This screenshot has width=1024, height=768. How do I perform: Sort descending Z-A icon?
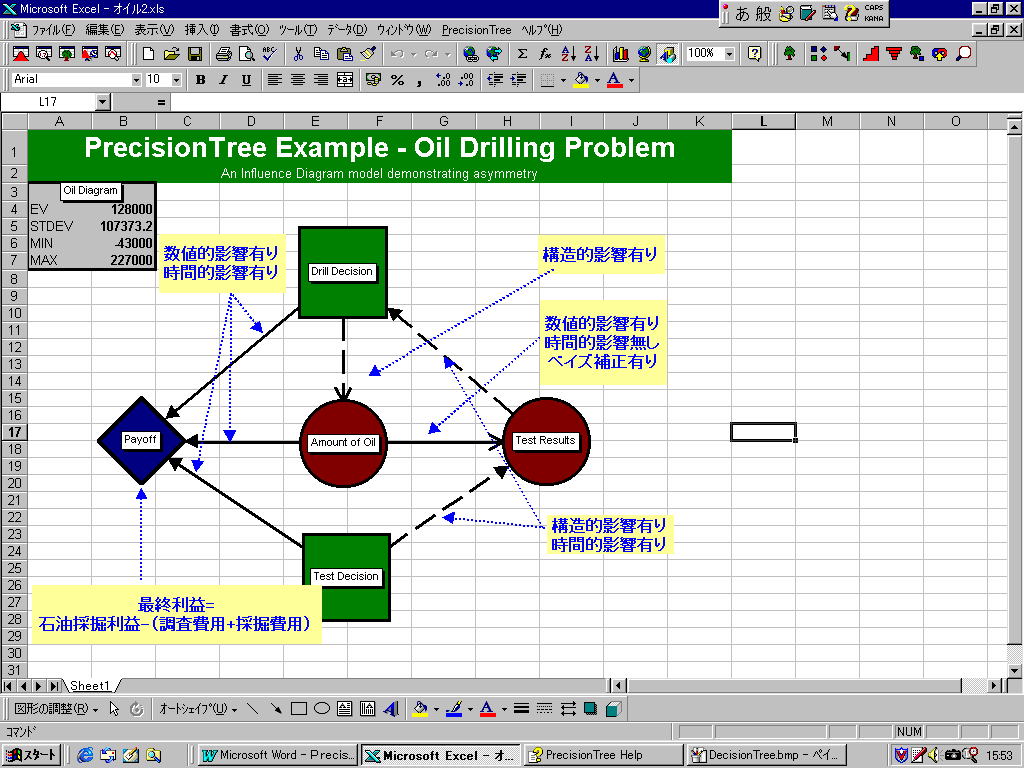[x=592, y=54]
